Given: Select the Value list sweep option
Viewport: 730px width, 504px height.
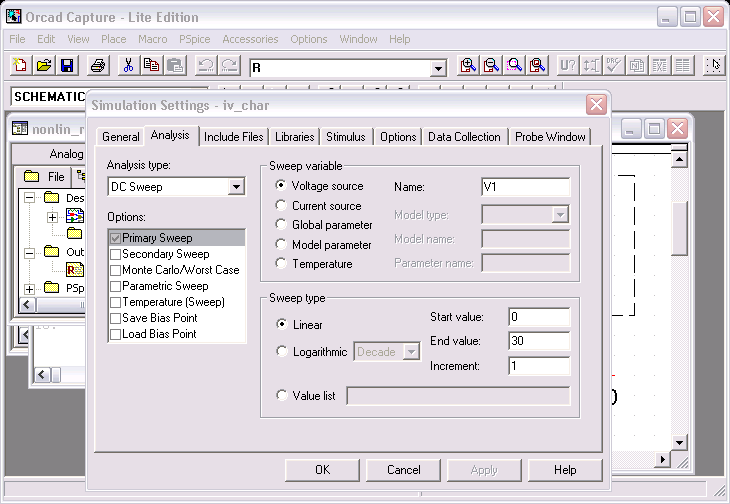Looking at the screenshot, I should 282,396.
